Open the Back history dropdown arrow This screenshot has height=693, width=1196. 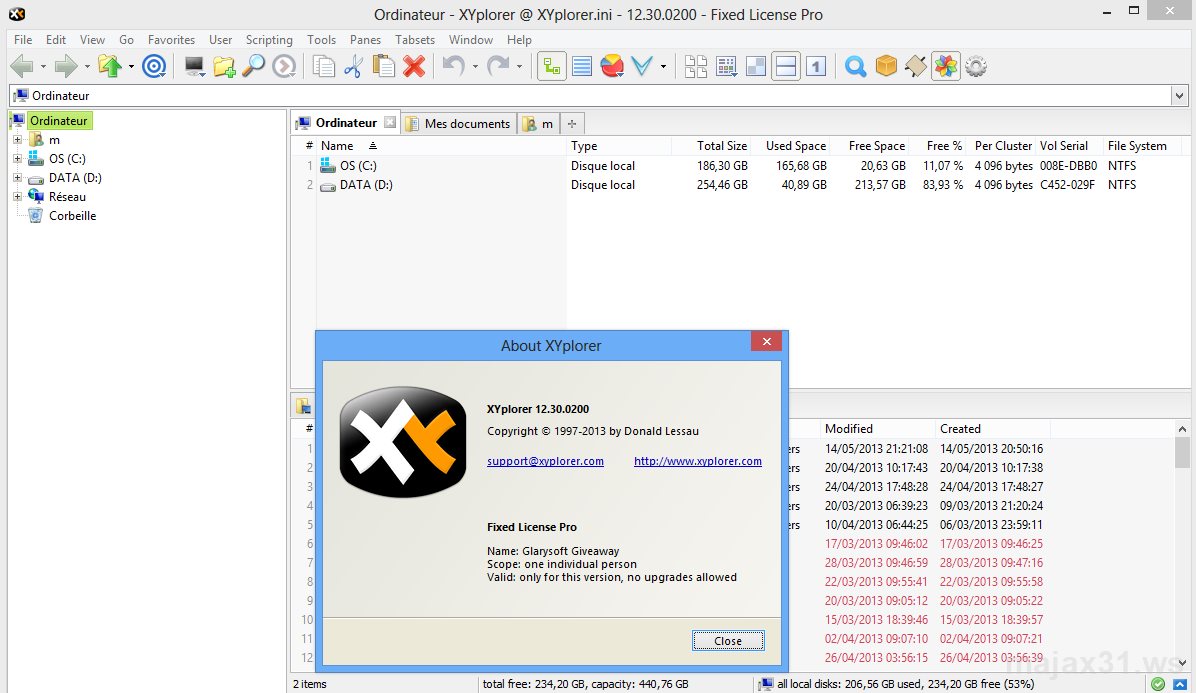coord(43,67)
